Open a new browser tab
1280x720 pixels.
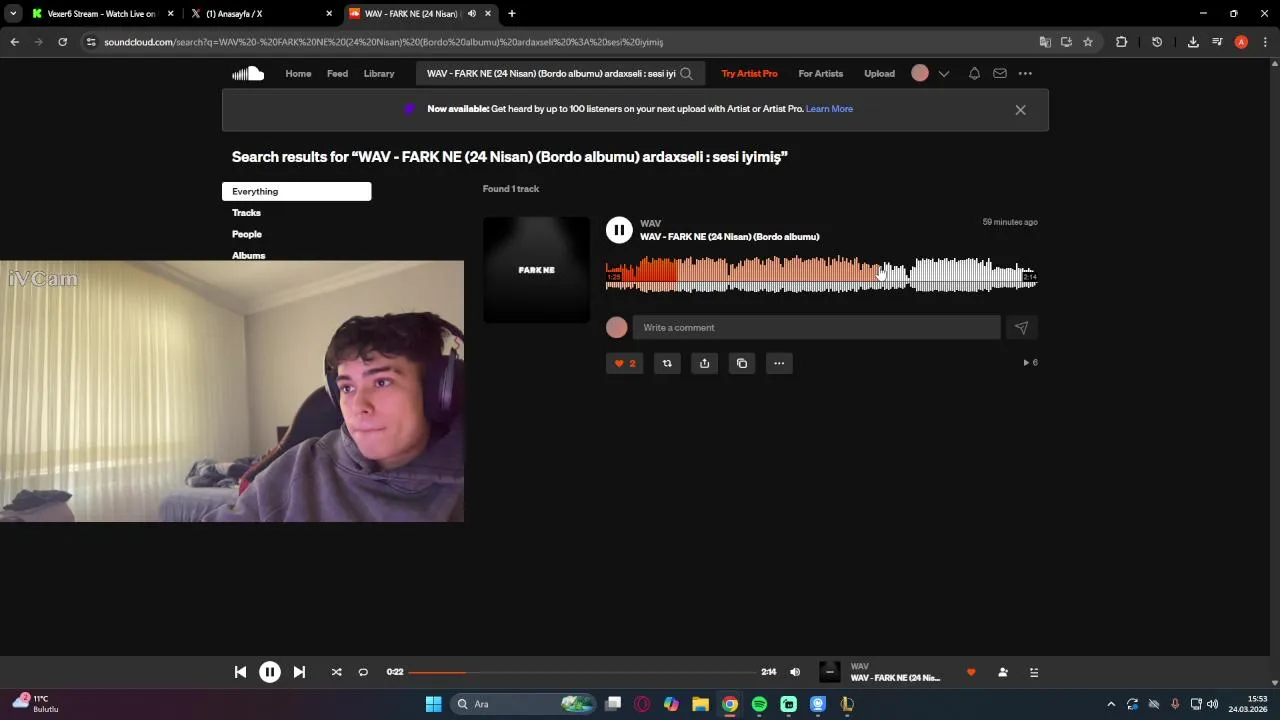(x=512, y=14)
